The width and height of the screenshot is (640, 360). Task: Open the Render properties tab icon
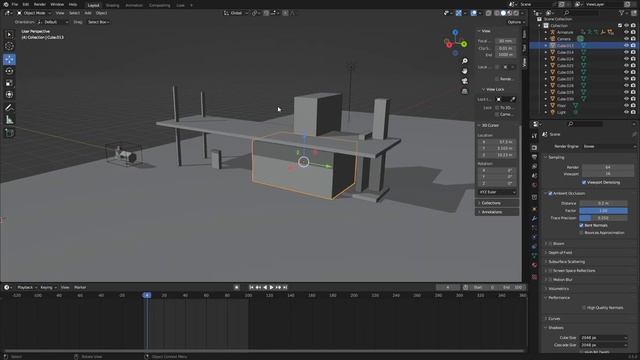point(534,148)
